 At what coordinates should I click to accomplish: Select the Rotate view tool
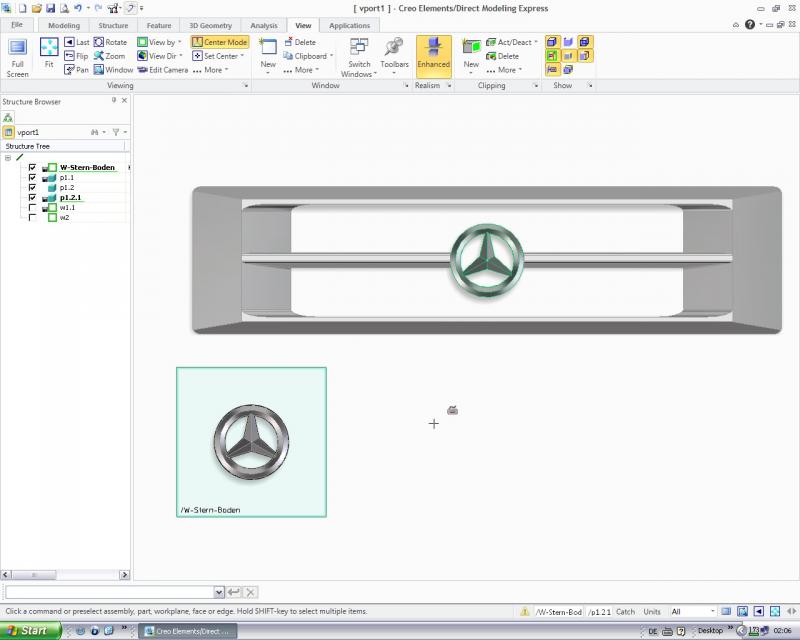click(x=110, y=42)
